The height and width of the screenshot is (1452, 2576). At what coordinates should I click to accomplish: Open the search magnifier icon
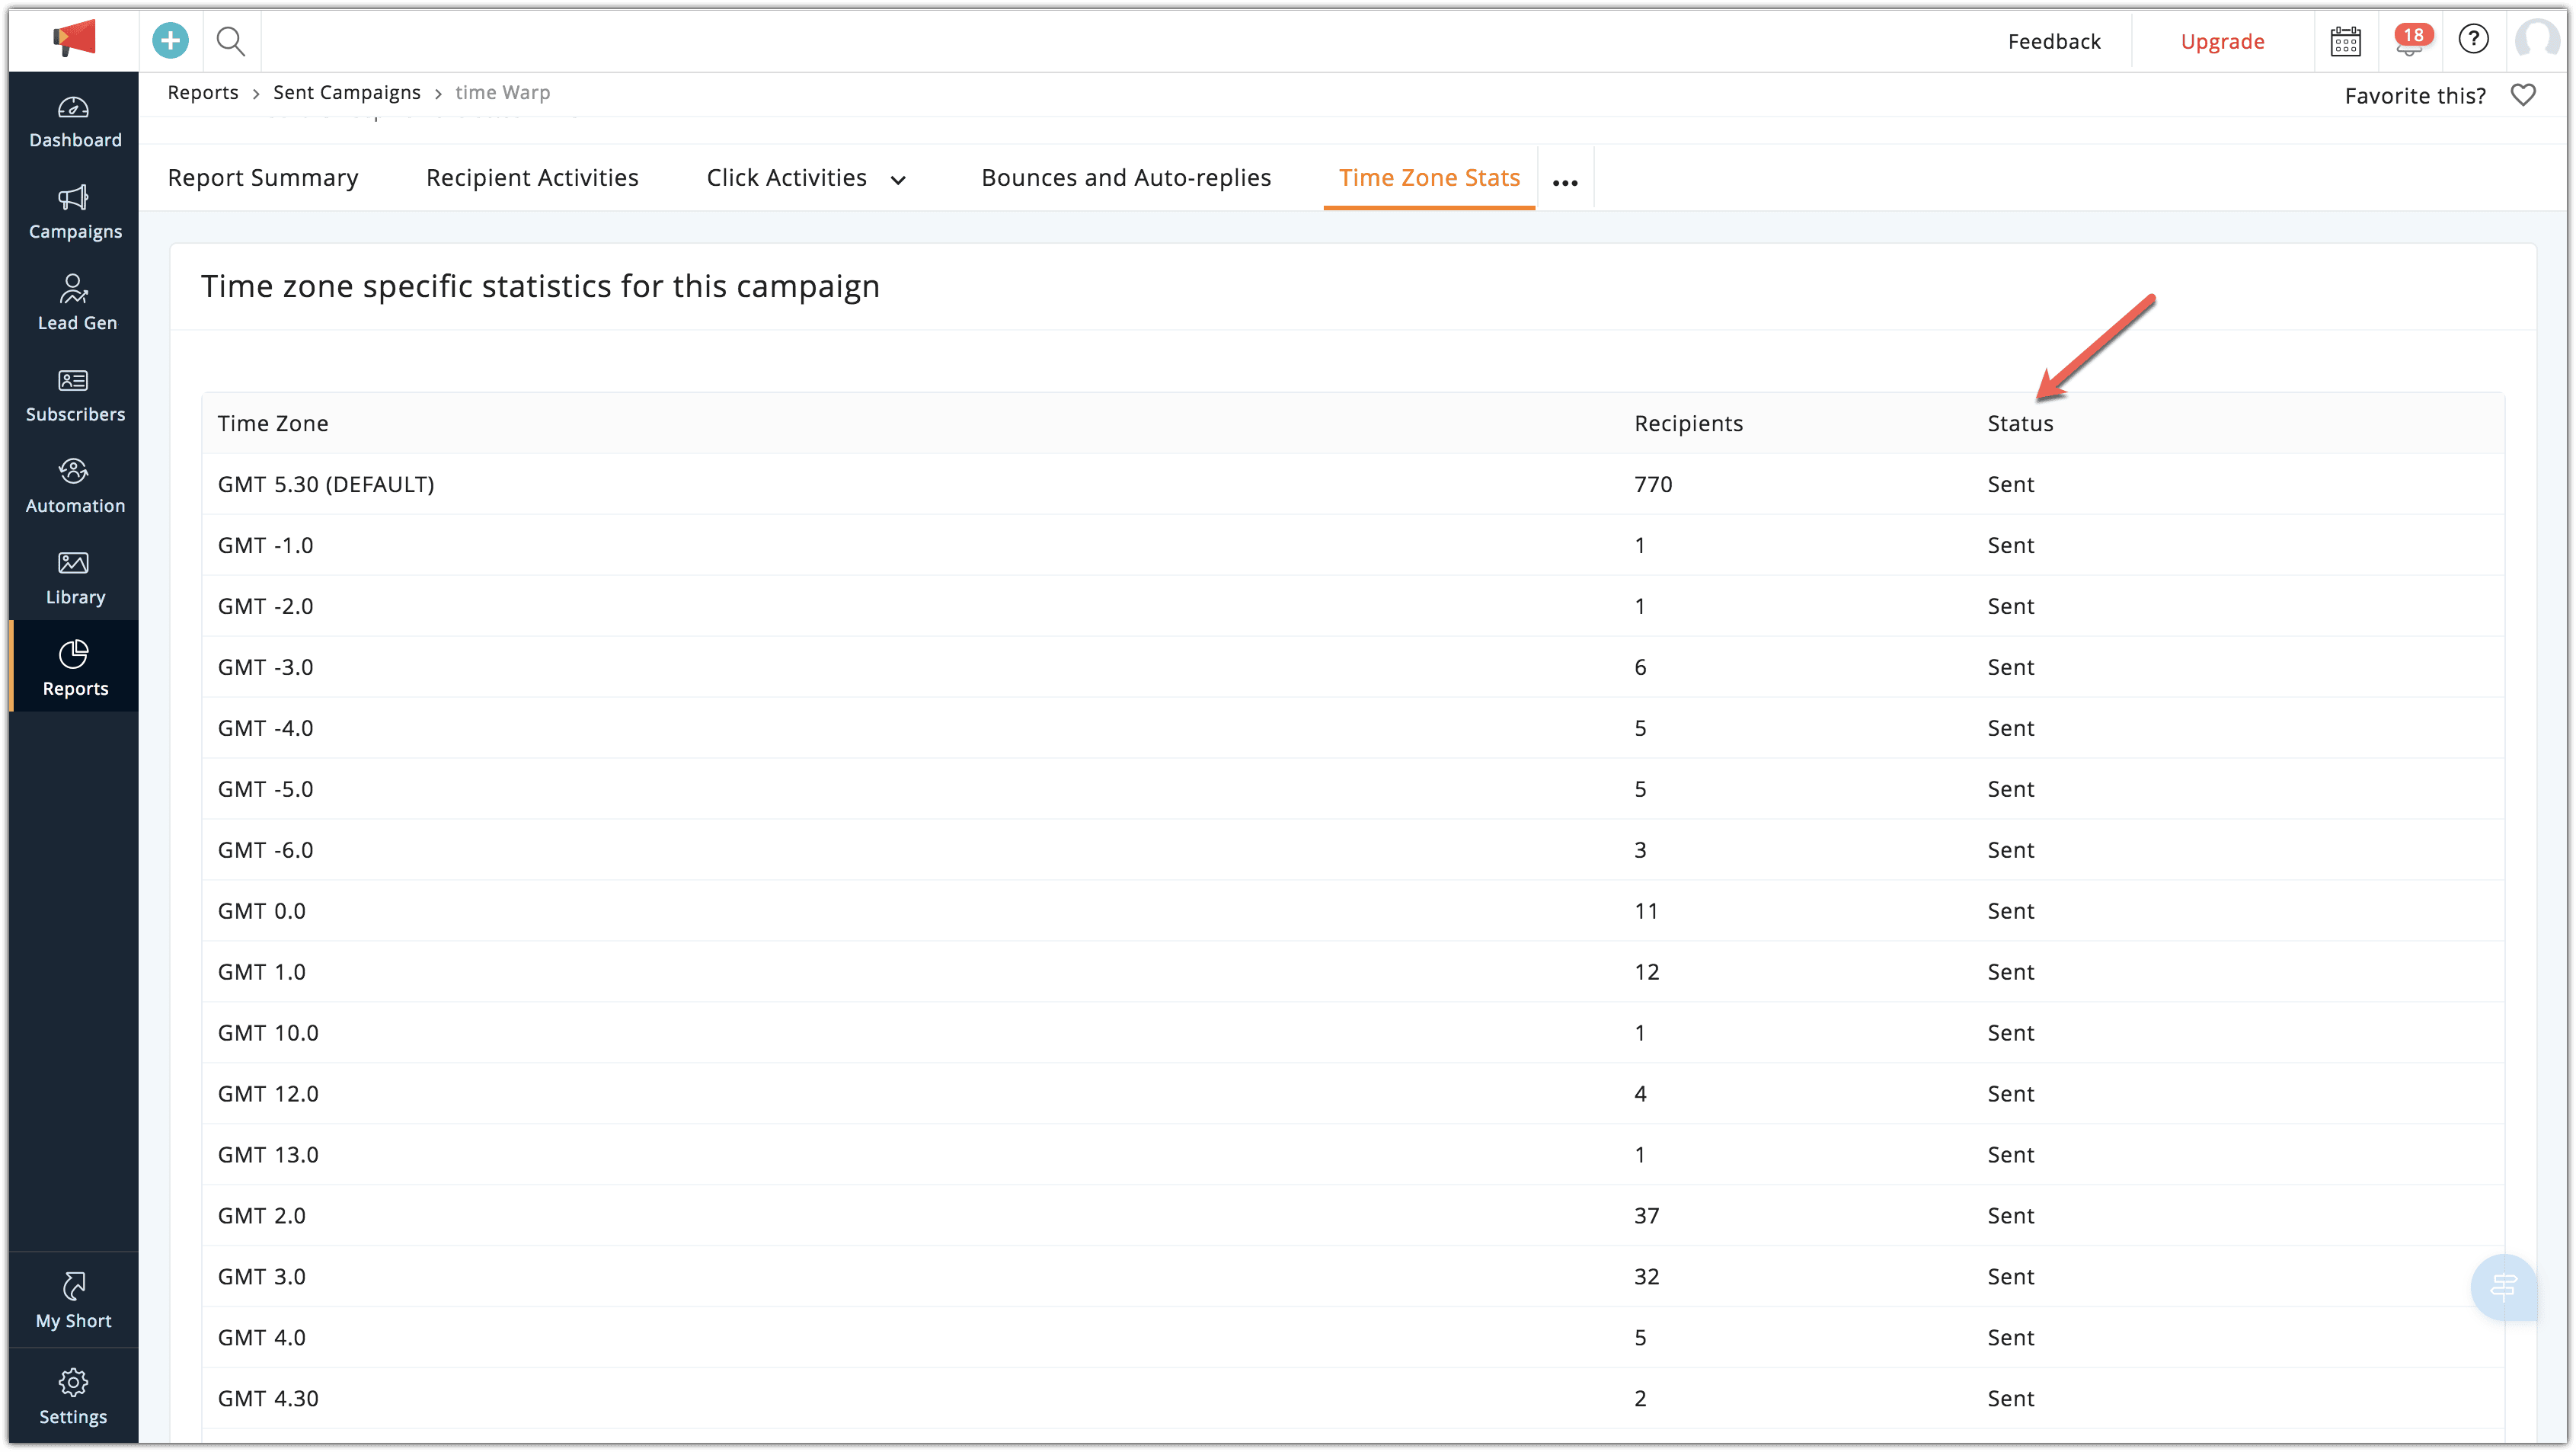(231, 41)
